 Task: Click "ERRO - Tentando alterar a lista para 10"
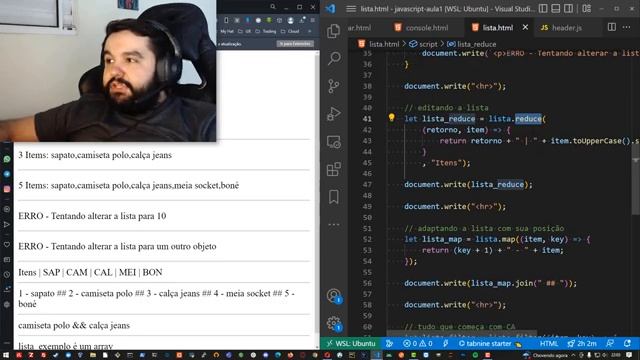tap(92, 216)
